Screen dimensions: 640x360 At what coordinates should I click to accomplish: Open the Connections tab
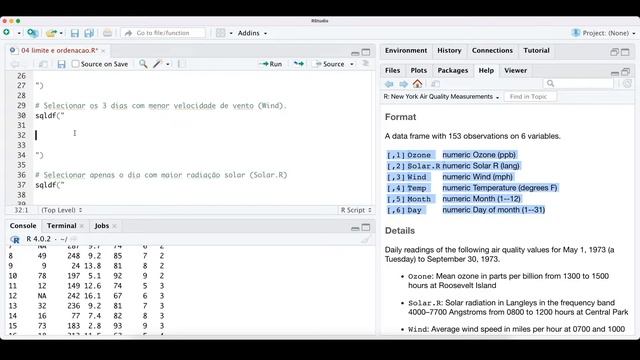[492, 50]
